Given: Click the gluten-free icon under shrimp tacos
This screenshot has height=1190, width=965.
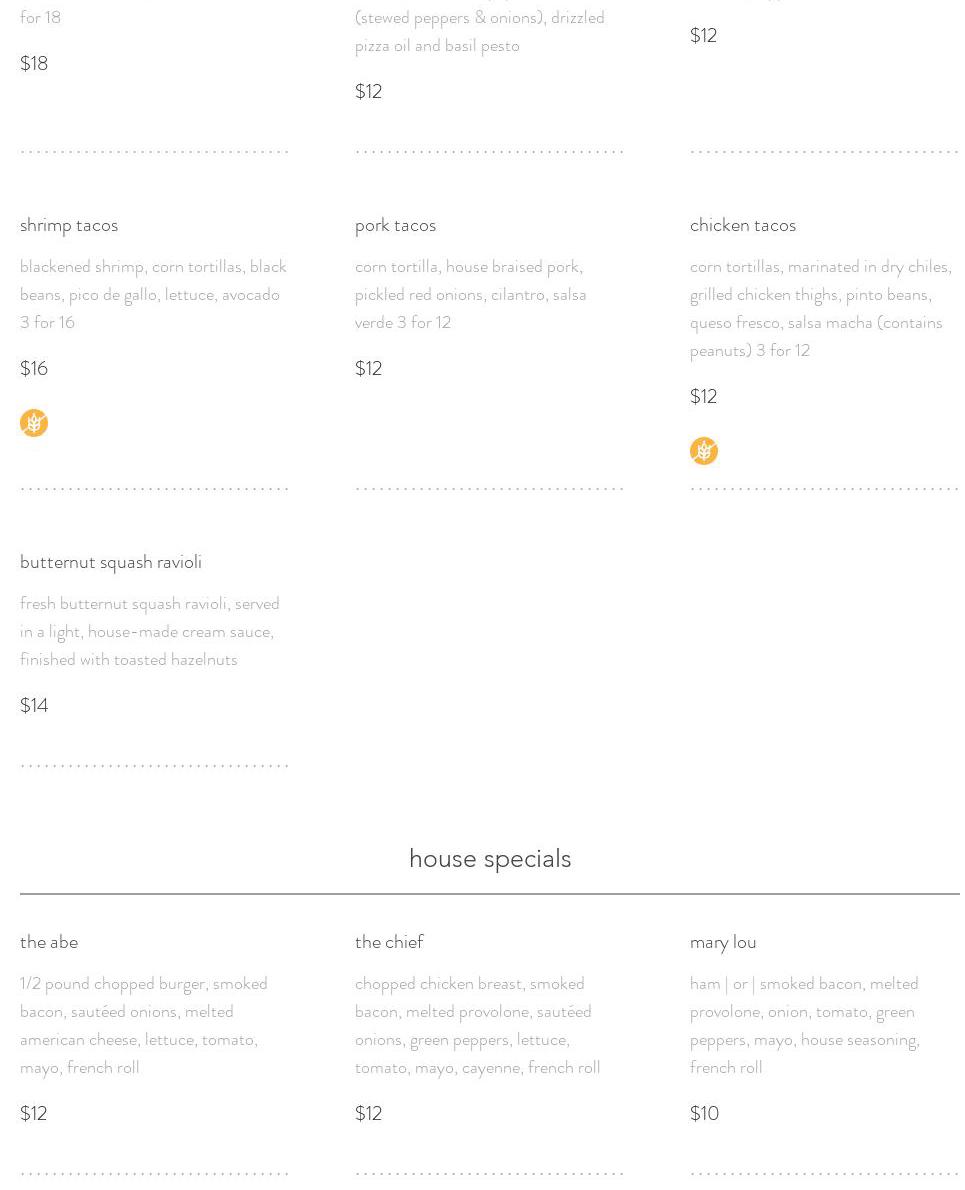Looking at the screenshot, I should click(34, 423).
